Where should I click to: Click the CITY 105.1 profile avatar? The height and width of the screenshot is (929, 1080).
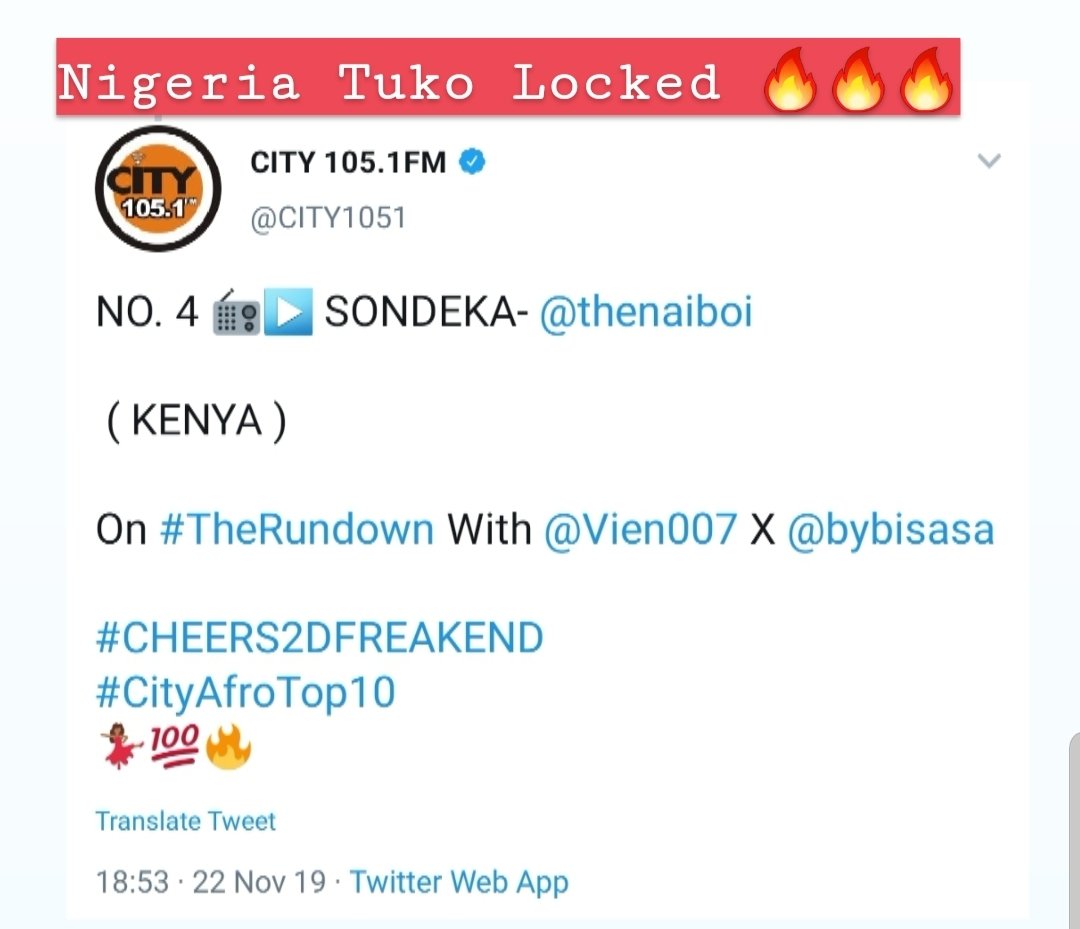click(158, 189)
